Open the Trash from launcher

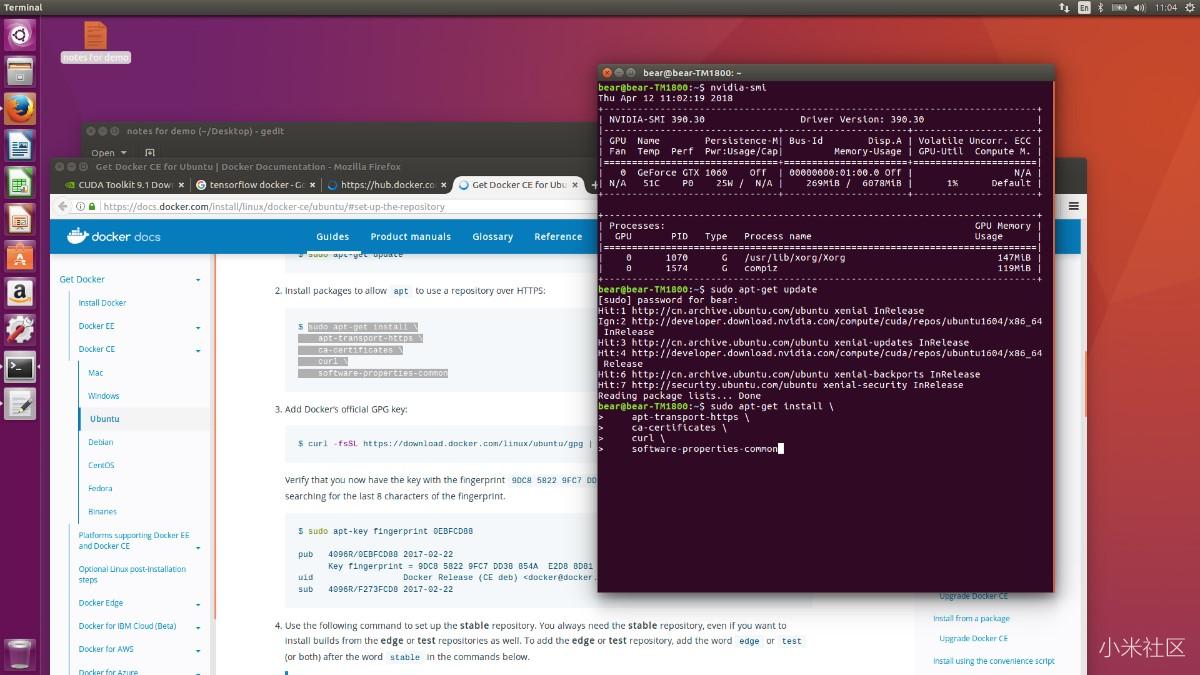(x=20, y=655)
